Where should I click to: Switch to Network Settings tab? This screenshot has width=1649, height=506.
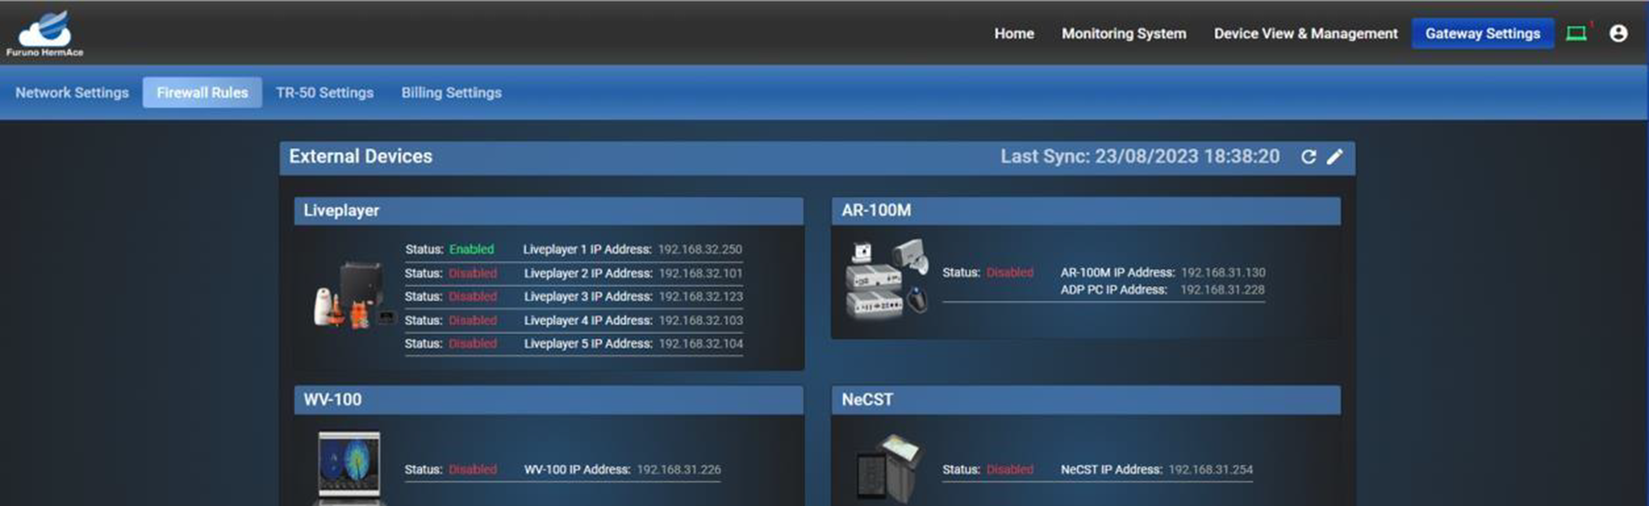[72, 92]
